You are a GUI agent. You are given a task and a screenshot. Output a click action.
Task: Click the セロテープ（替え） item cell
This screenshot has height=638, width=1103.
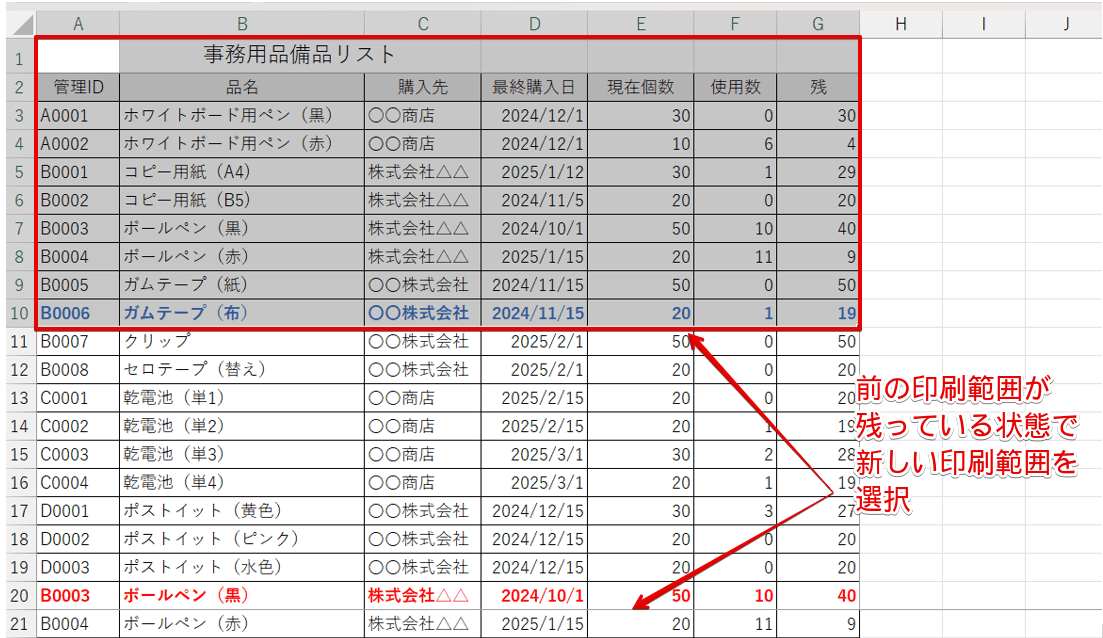tap(240, 369)
